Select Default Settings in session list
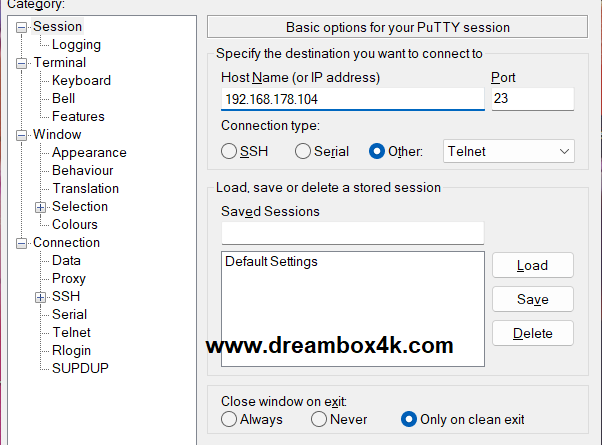The height and width of the screenshot is (445, 602). 271,261
